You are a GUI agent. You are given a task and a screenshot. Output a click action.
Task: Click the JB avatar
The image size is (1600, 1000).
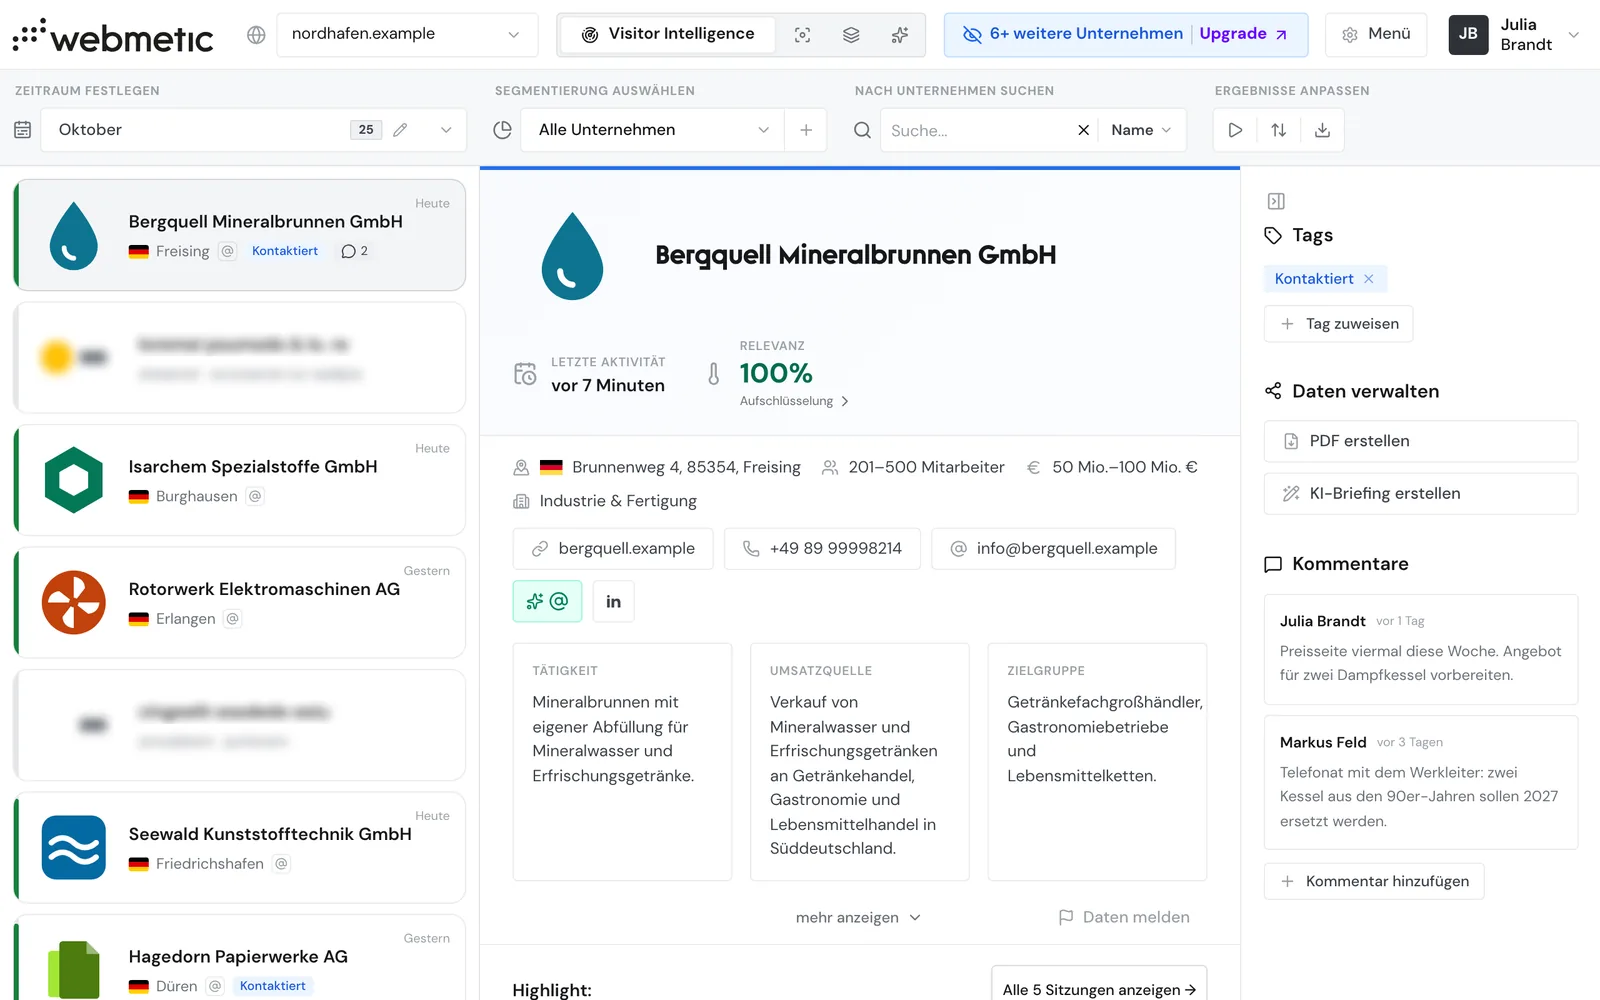1468,35
